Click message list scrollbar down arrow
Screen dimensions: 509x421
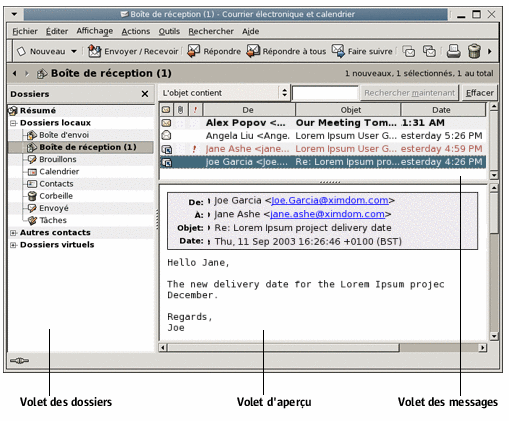point(494,175)
